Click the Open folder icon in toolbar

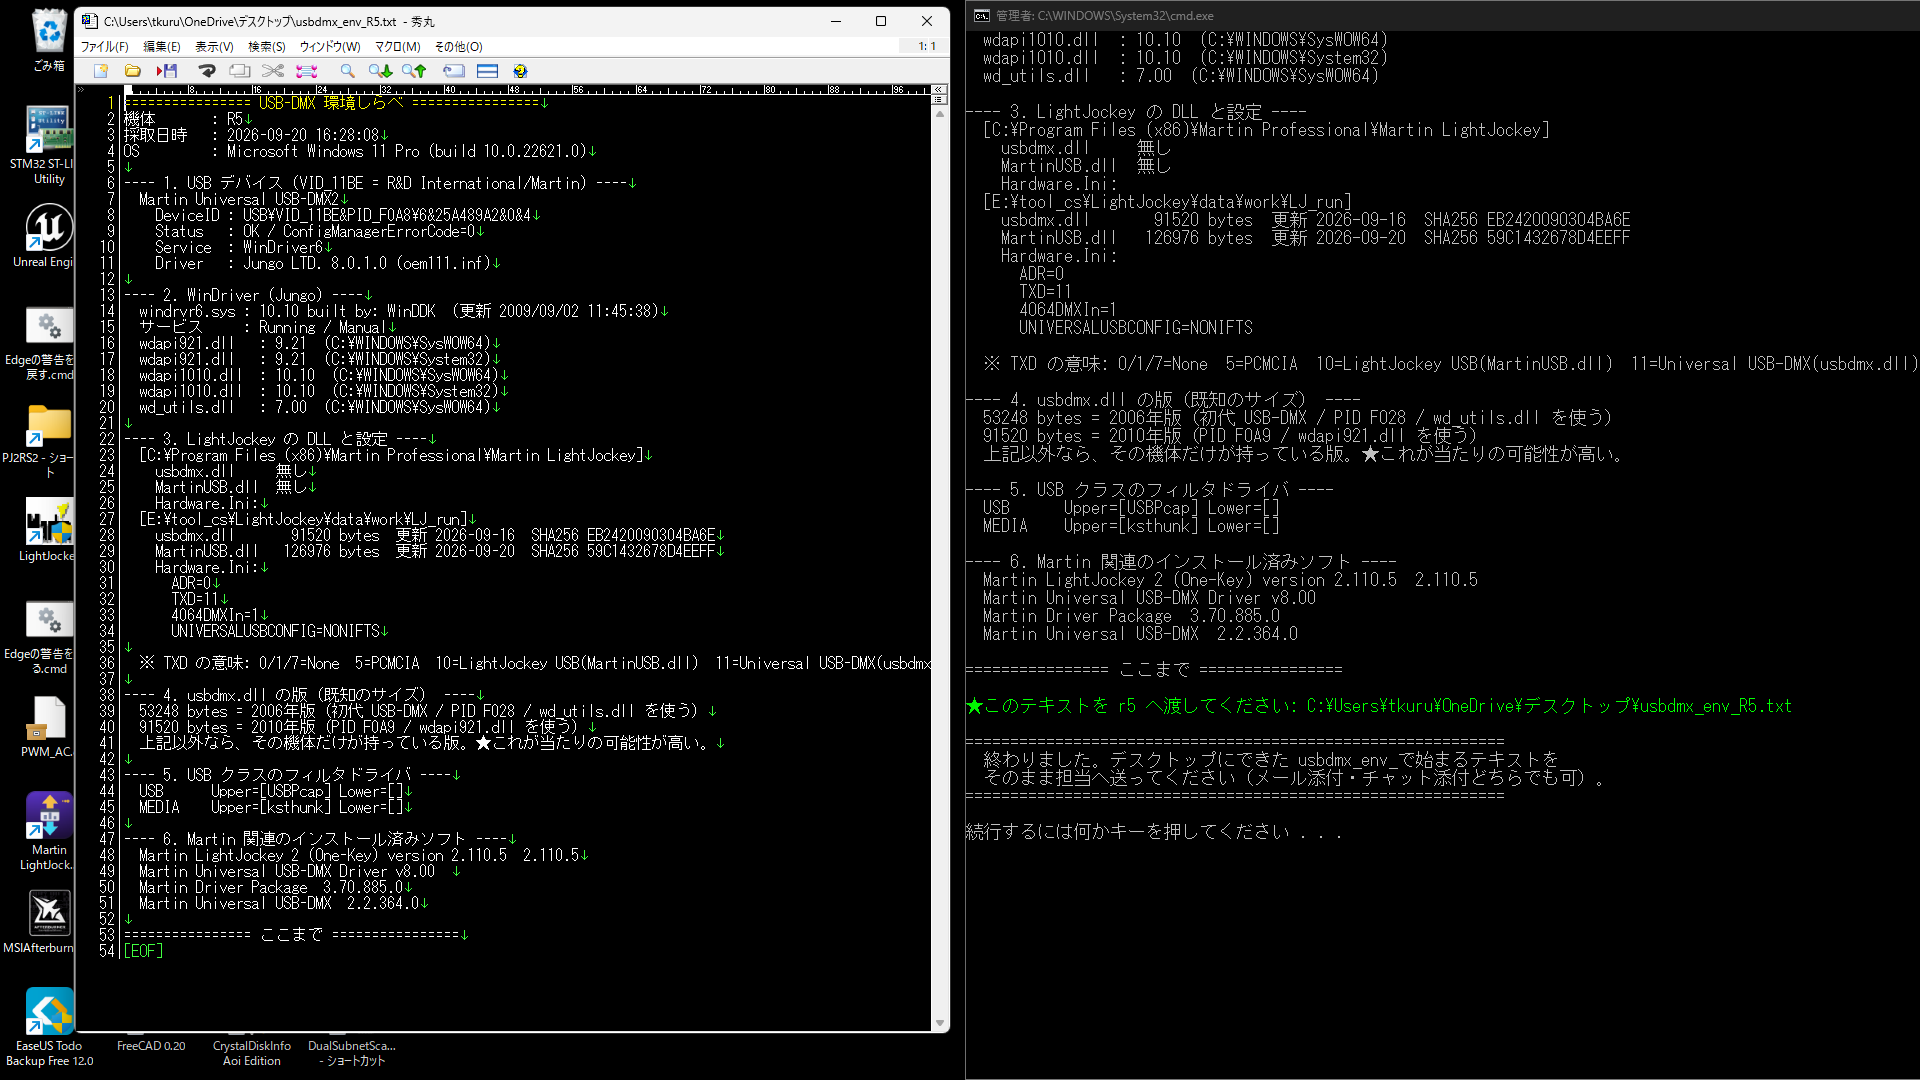[133, 71]
